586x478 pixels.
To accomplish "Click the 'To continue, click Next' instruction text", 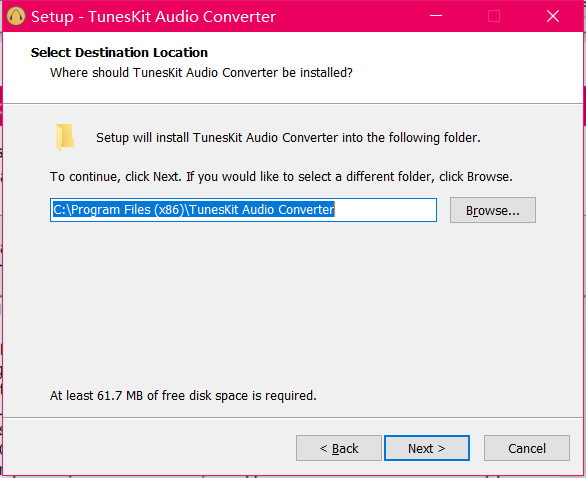I will [281, 176].
